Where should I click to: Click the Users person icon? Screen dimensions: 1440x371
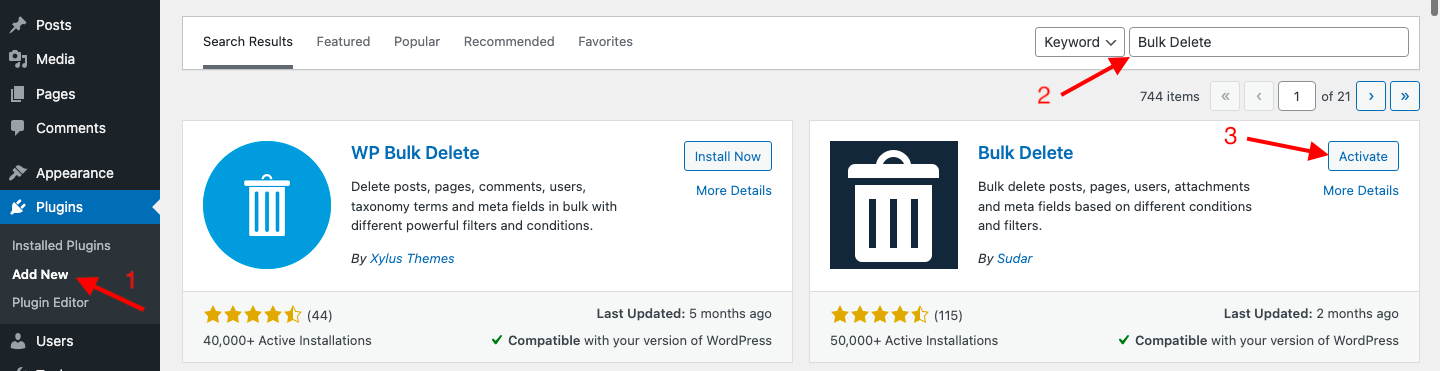[18, 341]
